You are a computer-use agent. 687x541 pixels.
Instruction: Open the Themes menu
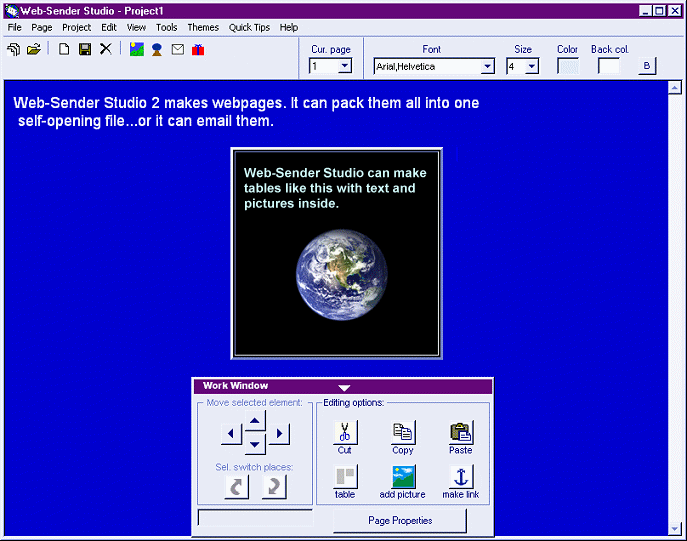click(x=203, y=27)
